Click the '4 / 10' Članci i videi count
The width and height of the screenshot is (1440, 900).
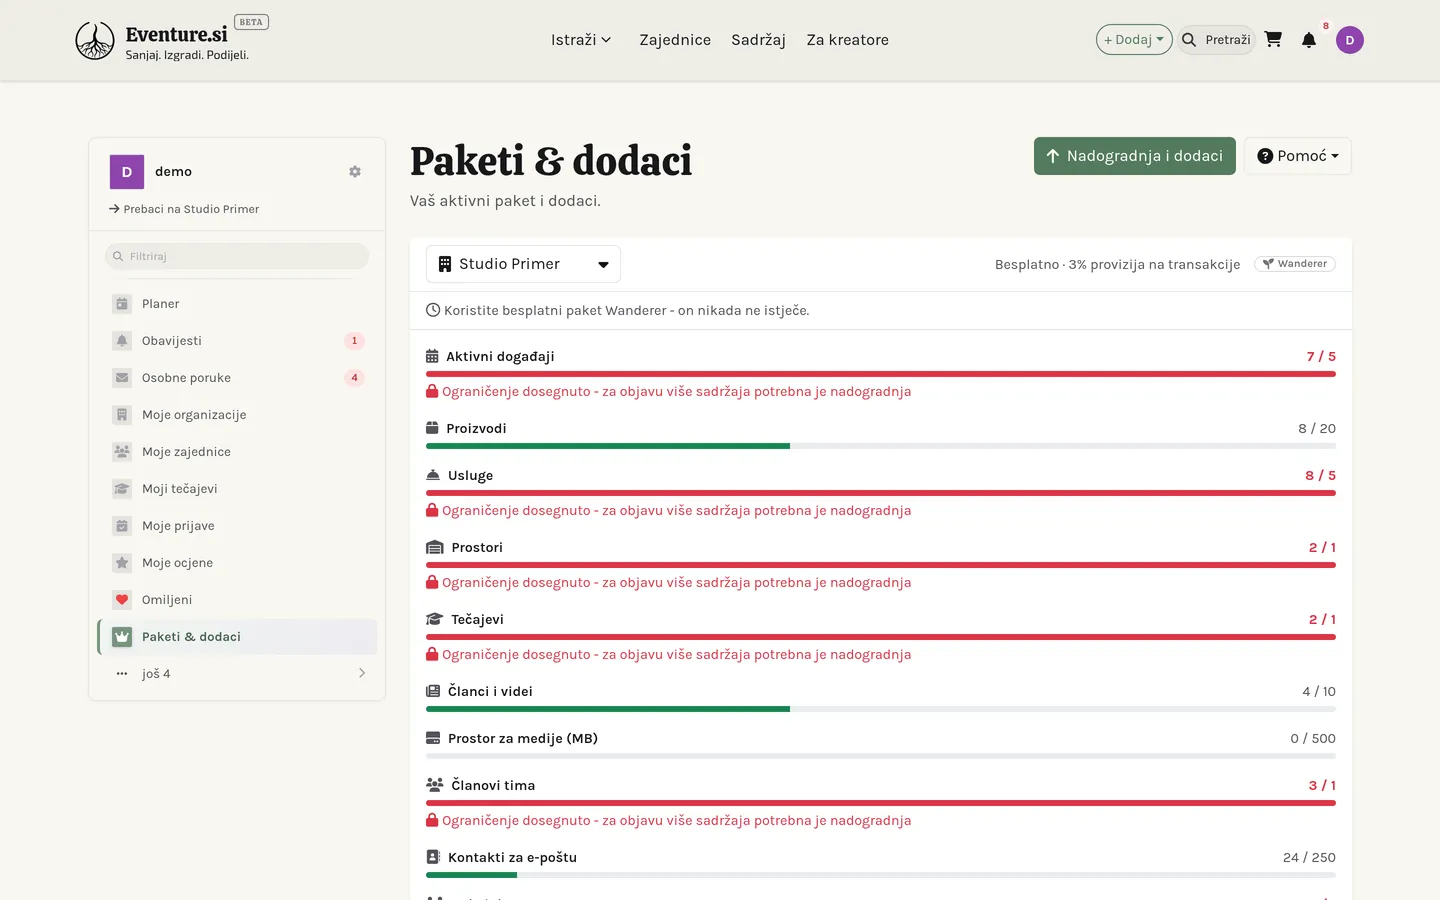tap(1319, 691)
